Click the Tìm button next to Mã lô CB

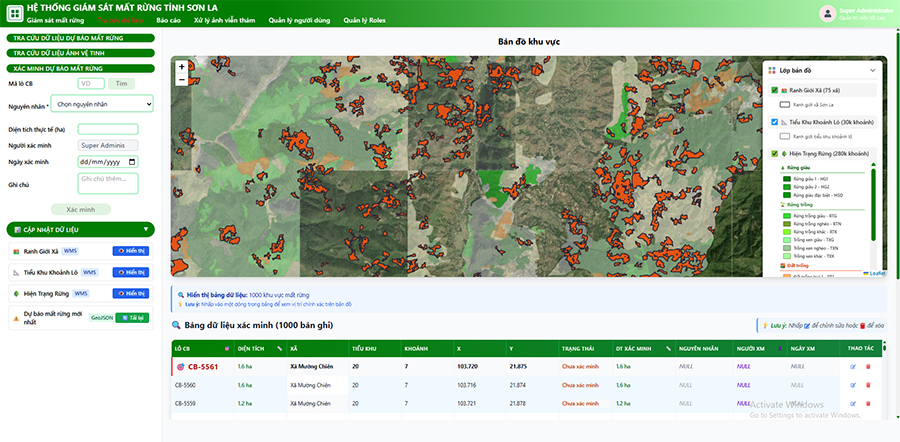(x=121, y=84)
